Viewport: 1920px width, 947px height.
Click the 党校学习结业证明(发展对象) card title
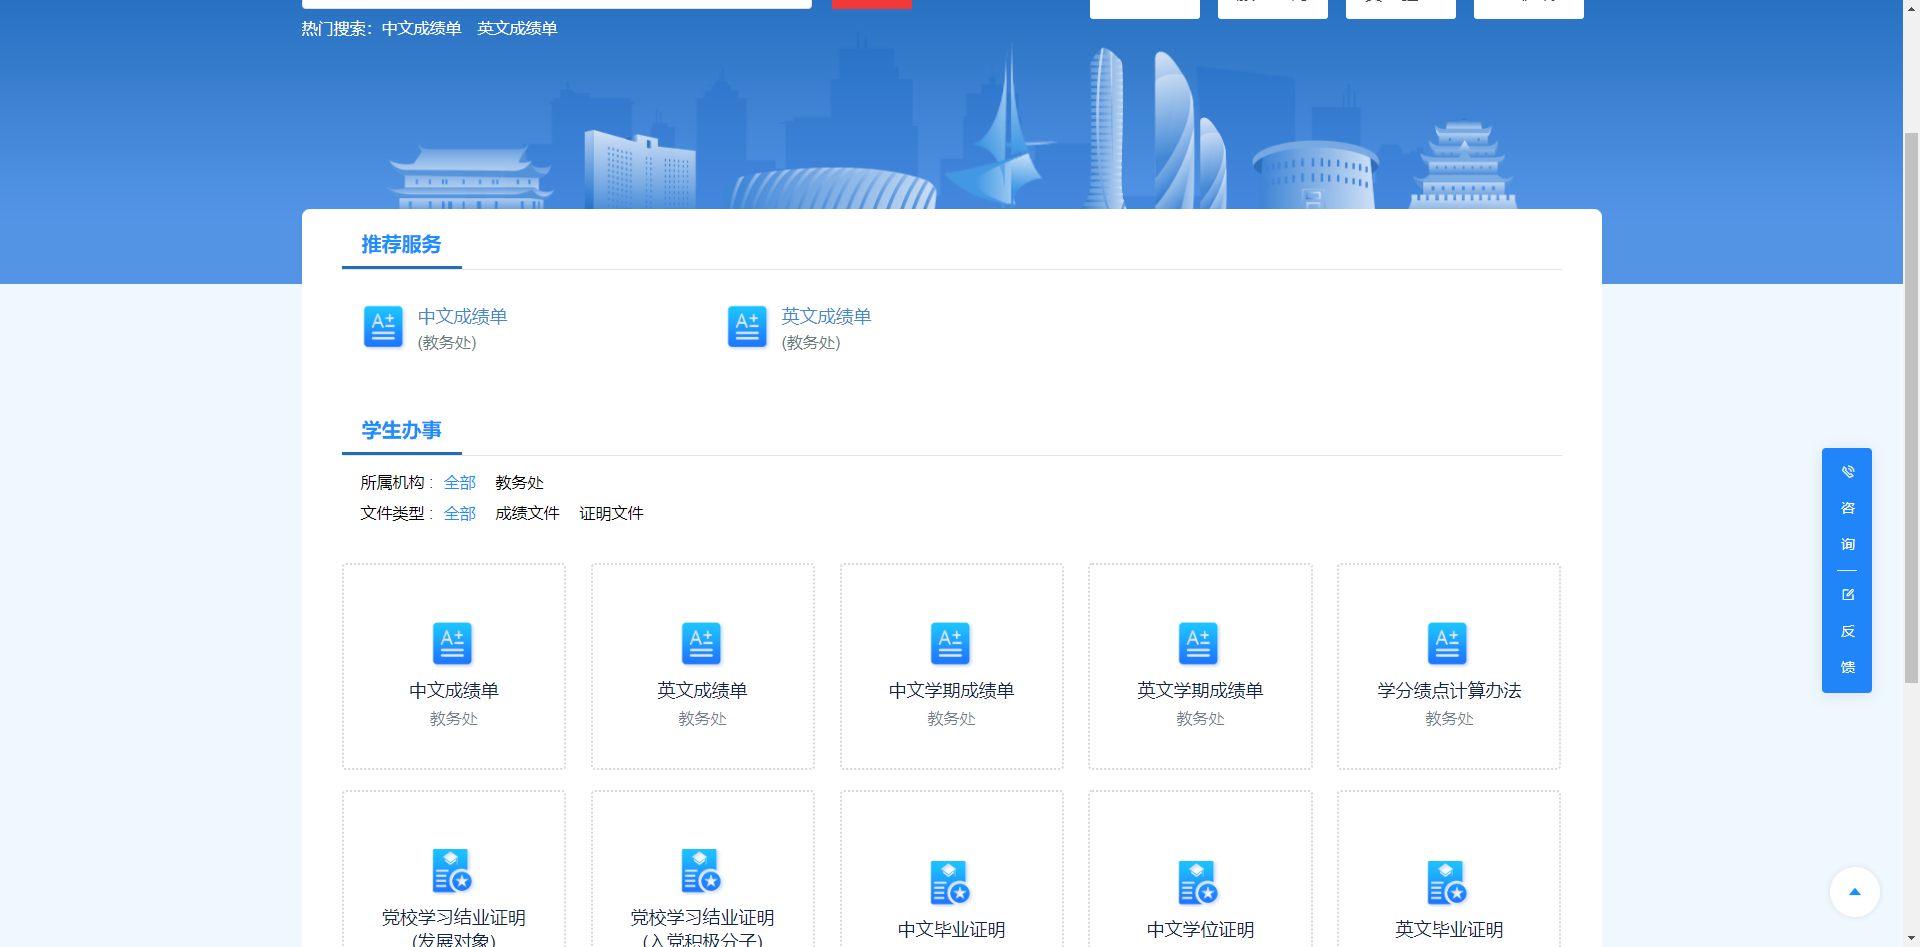pos(454,928)
